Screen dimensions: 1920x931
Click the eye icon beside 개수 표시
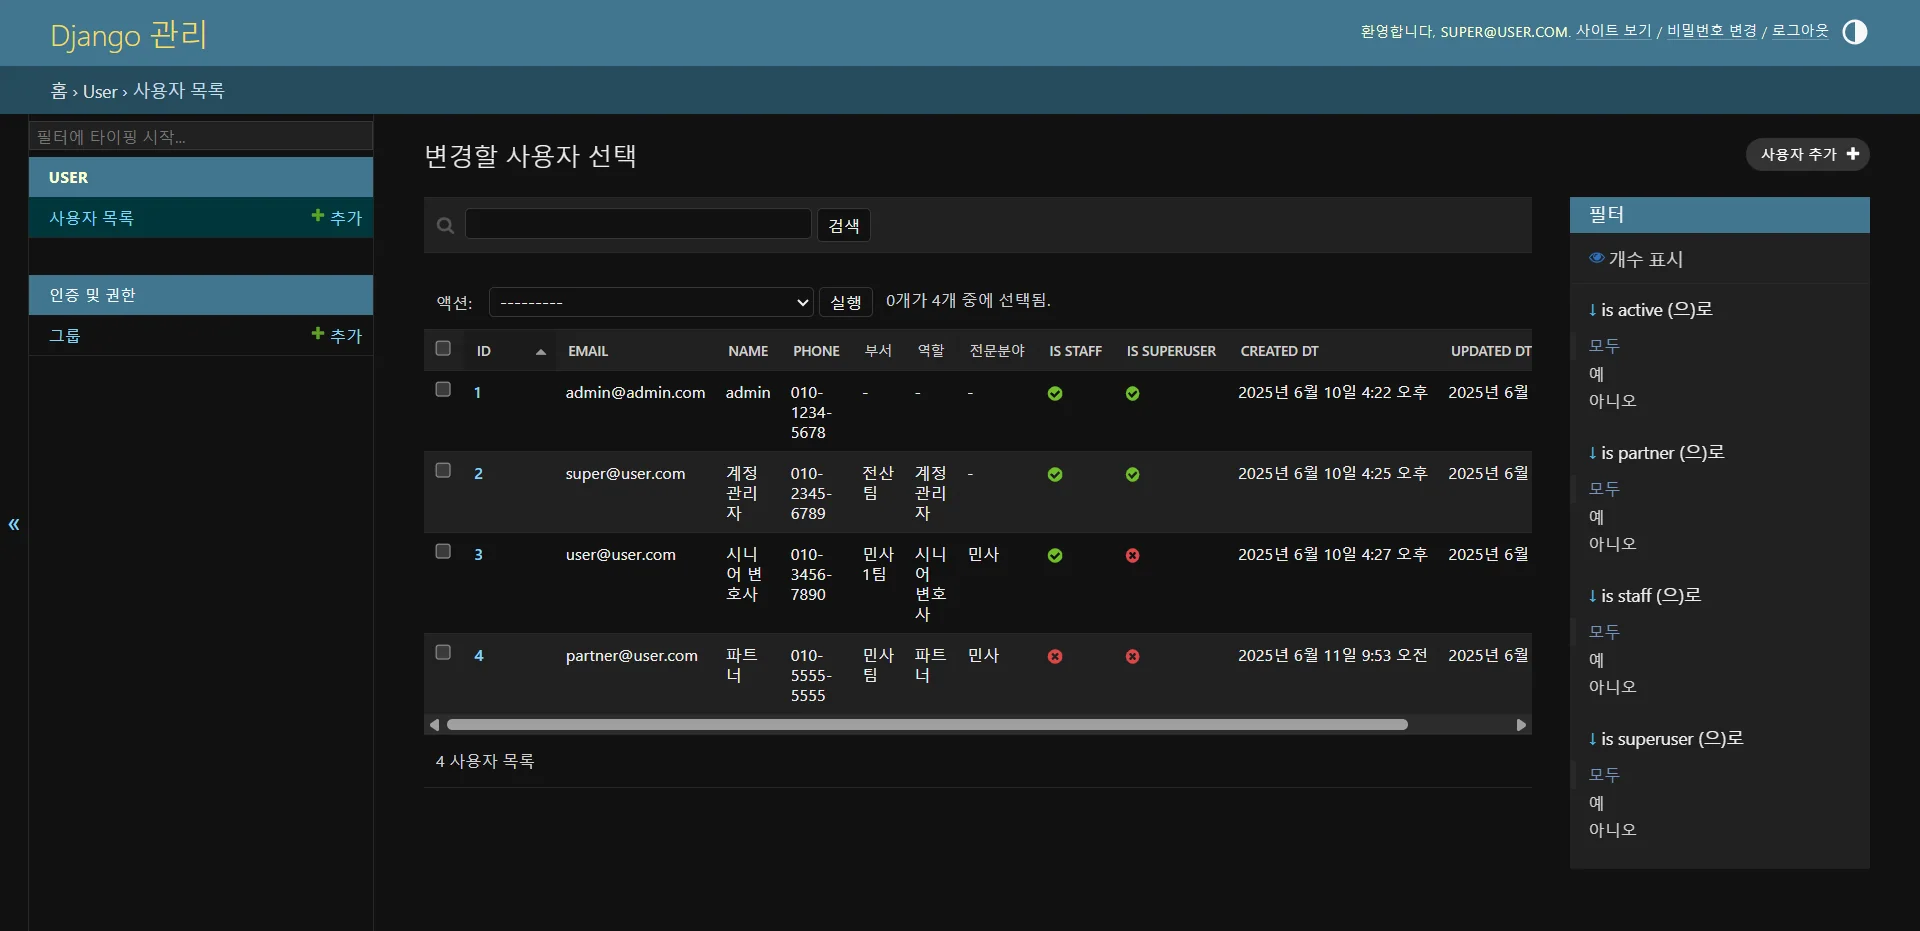[x=1596, y=258]
